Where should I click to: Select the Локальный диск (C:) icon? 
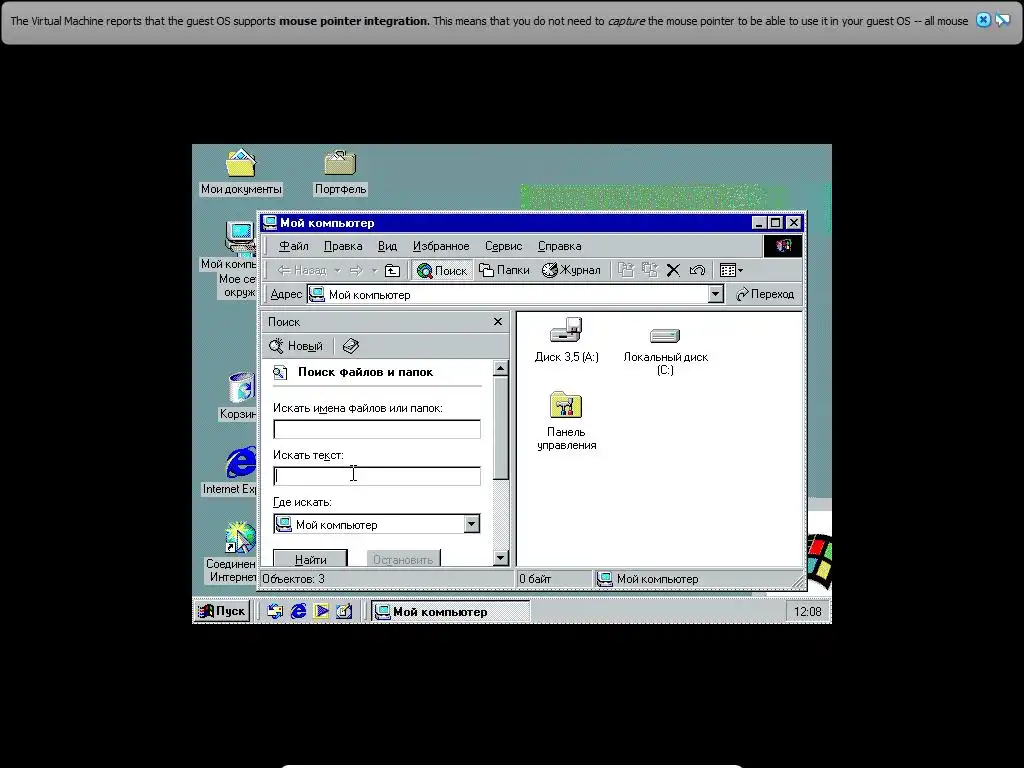pos(665,351)
